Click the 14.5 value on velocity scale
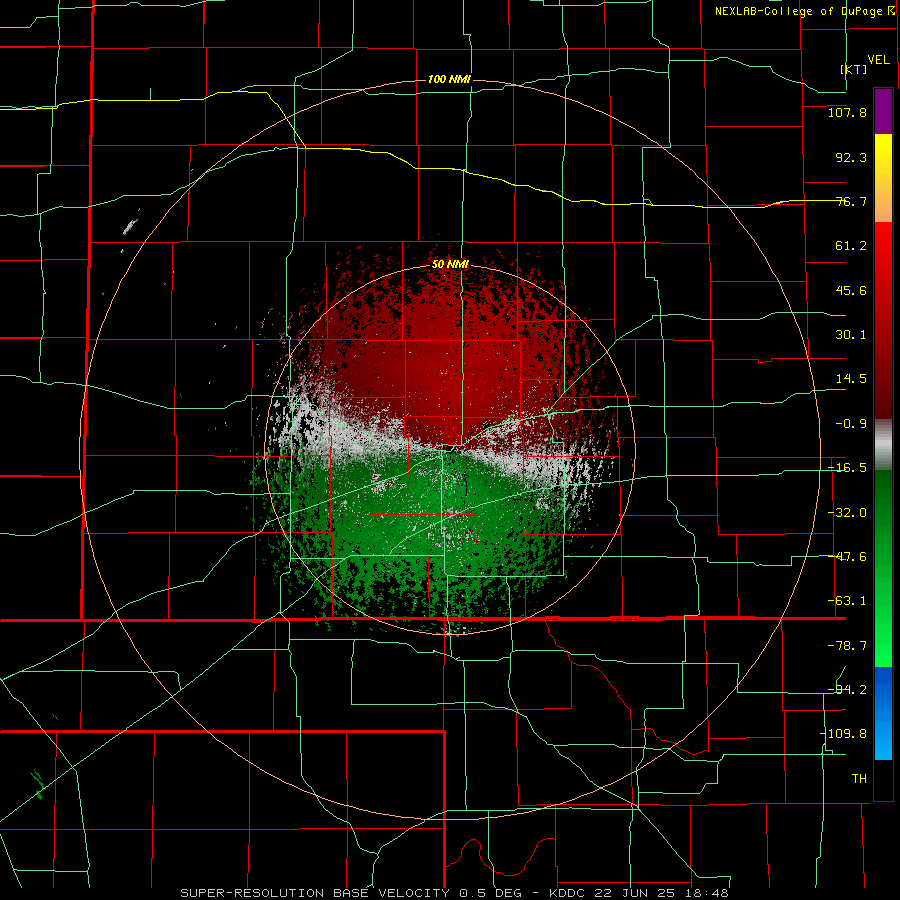The image size is (900, 900). [851, 379]
